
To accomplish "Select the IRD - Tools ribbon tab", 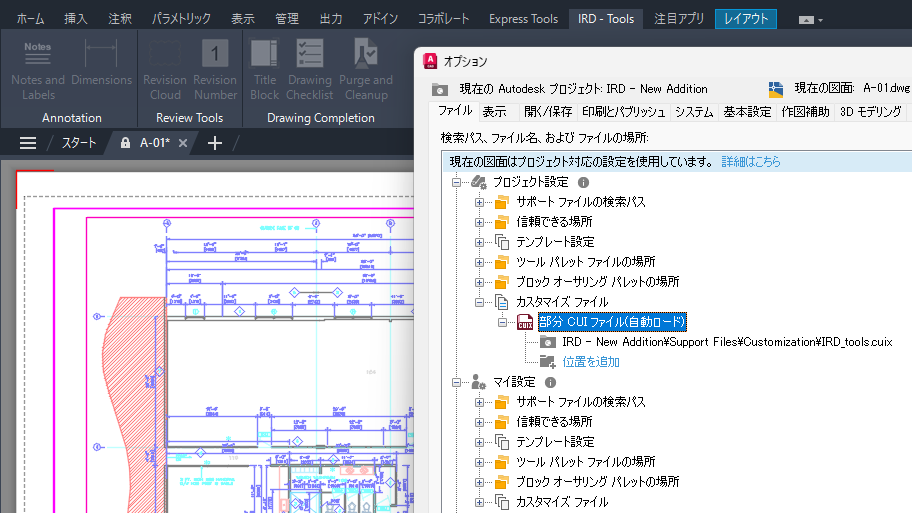I will [606, 19].
